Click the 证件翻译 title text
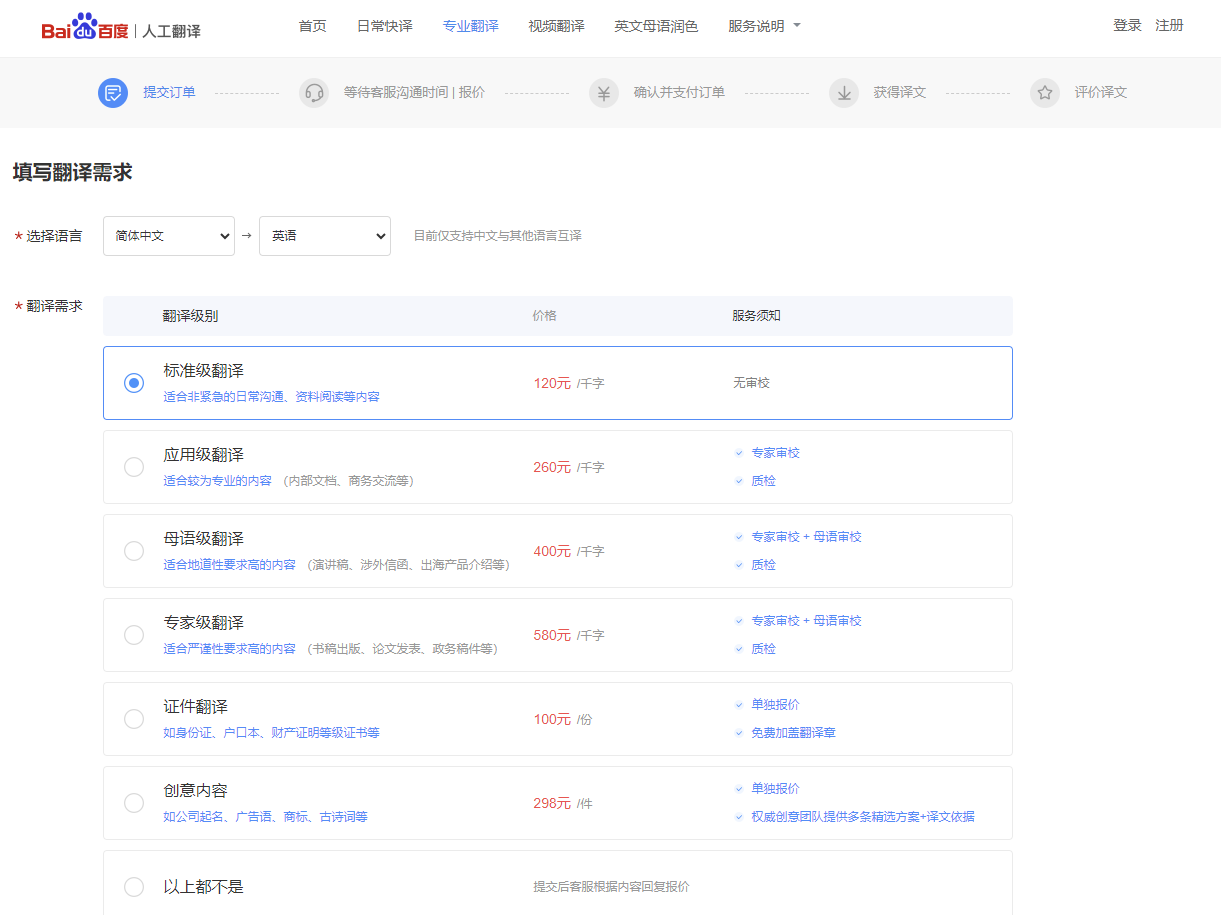This screenshot has width=1221, height=915. coord(196,707)
